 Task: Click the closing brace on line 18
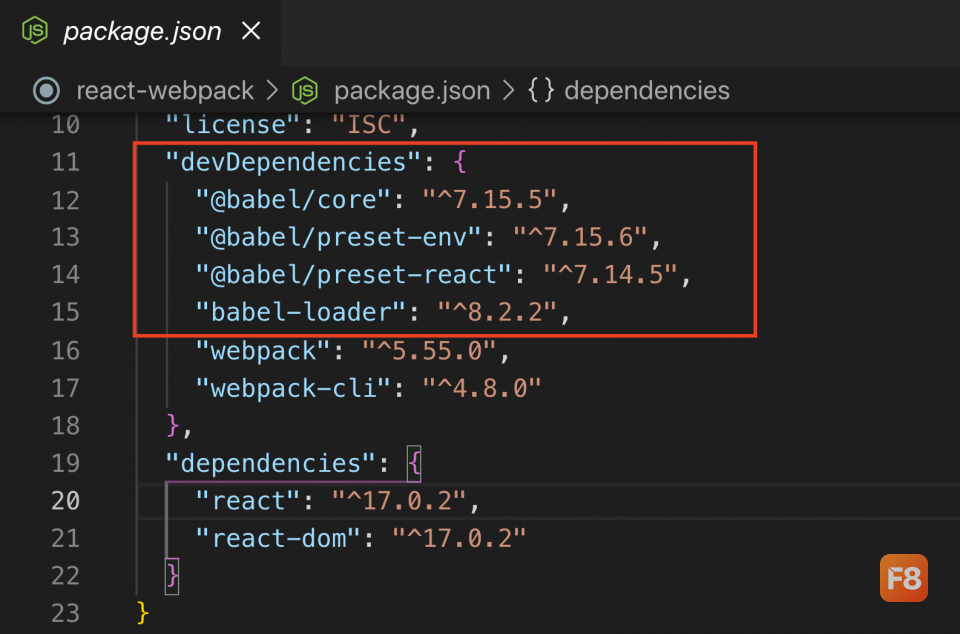(x=173, y=426)
